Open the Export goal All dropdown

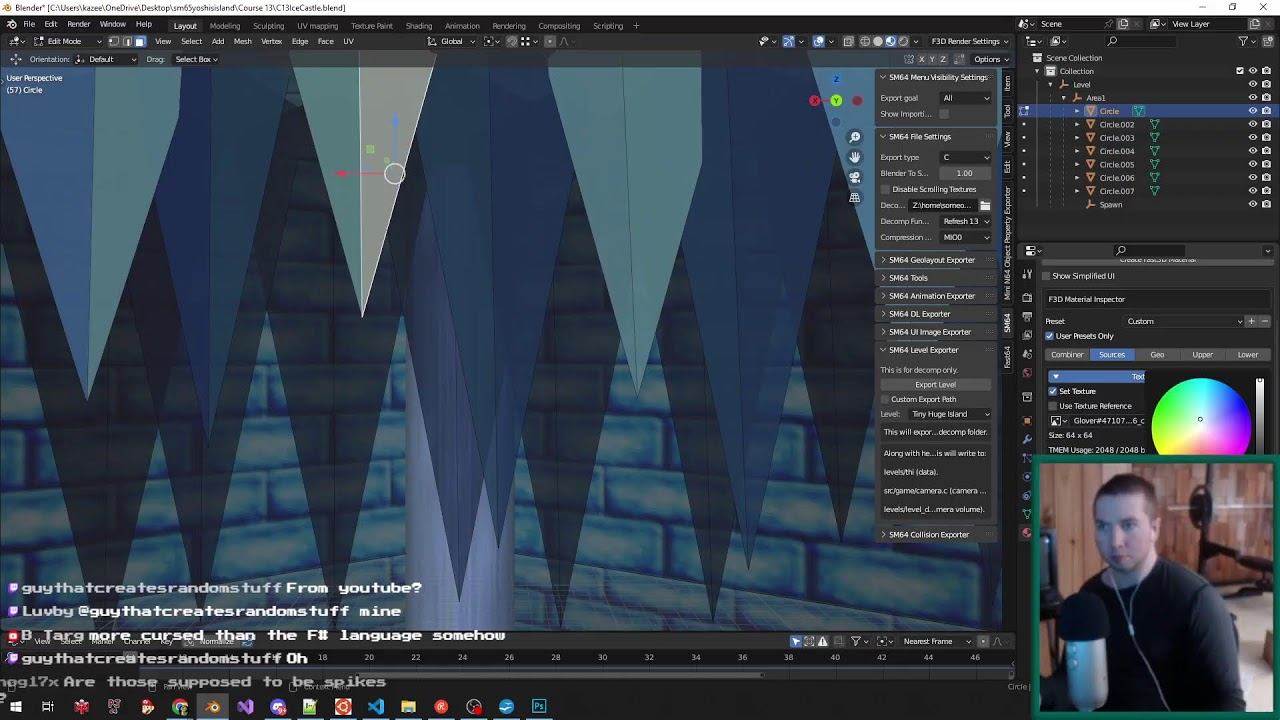[x=966, y=98]
